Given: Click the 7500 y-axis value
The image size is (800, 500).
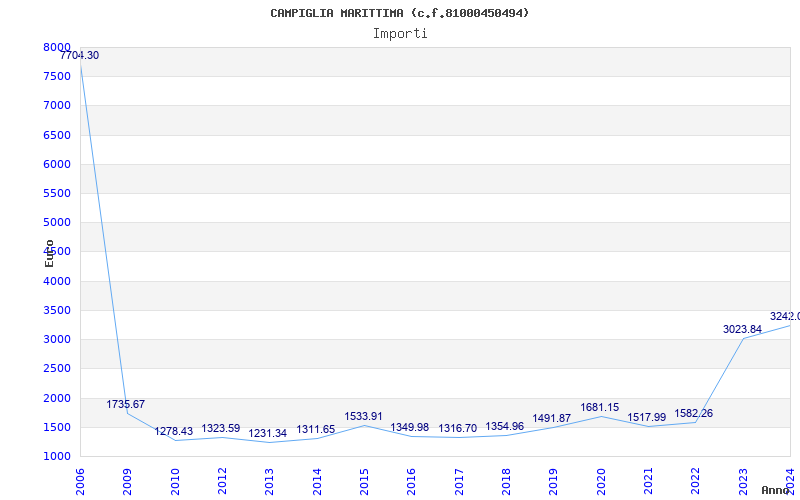Looking at the screenshot, I should [x=57, y=77].
